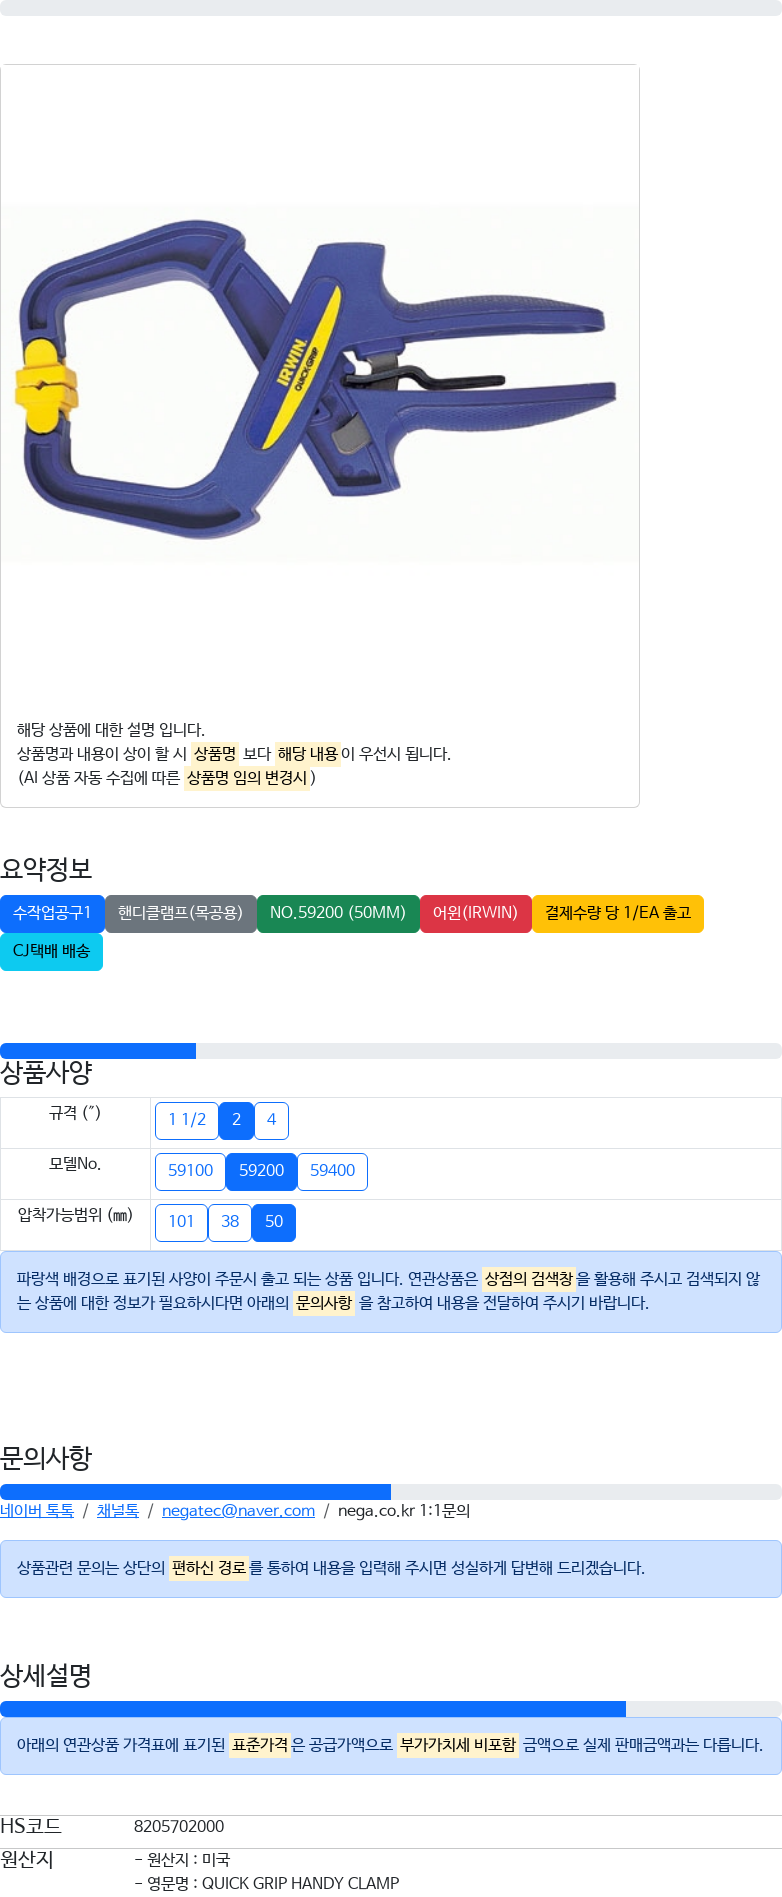Open the 채널톡 link
Screen dimensions: 782x1897
click(118, 1511)
